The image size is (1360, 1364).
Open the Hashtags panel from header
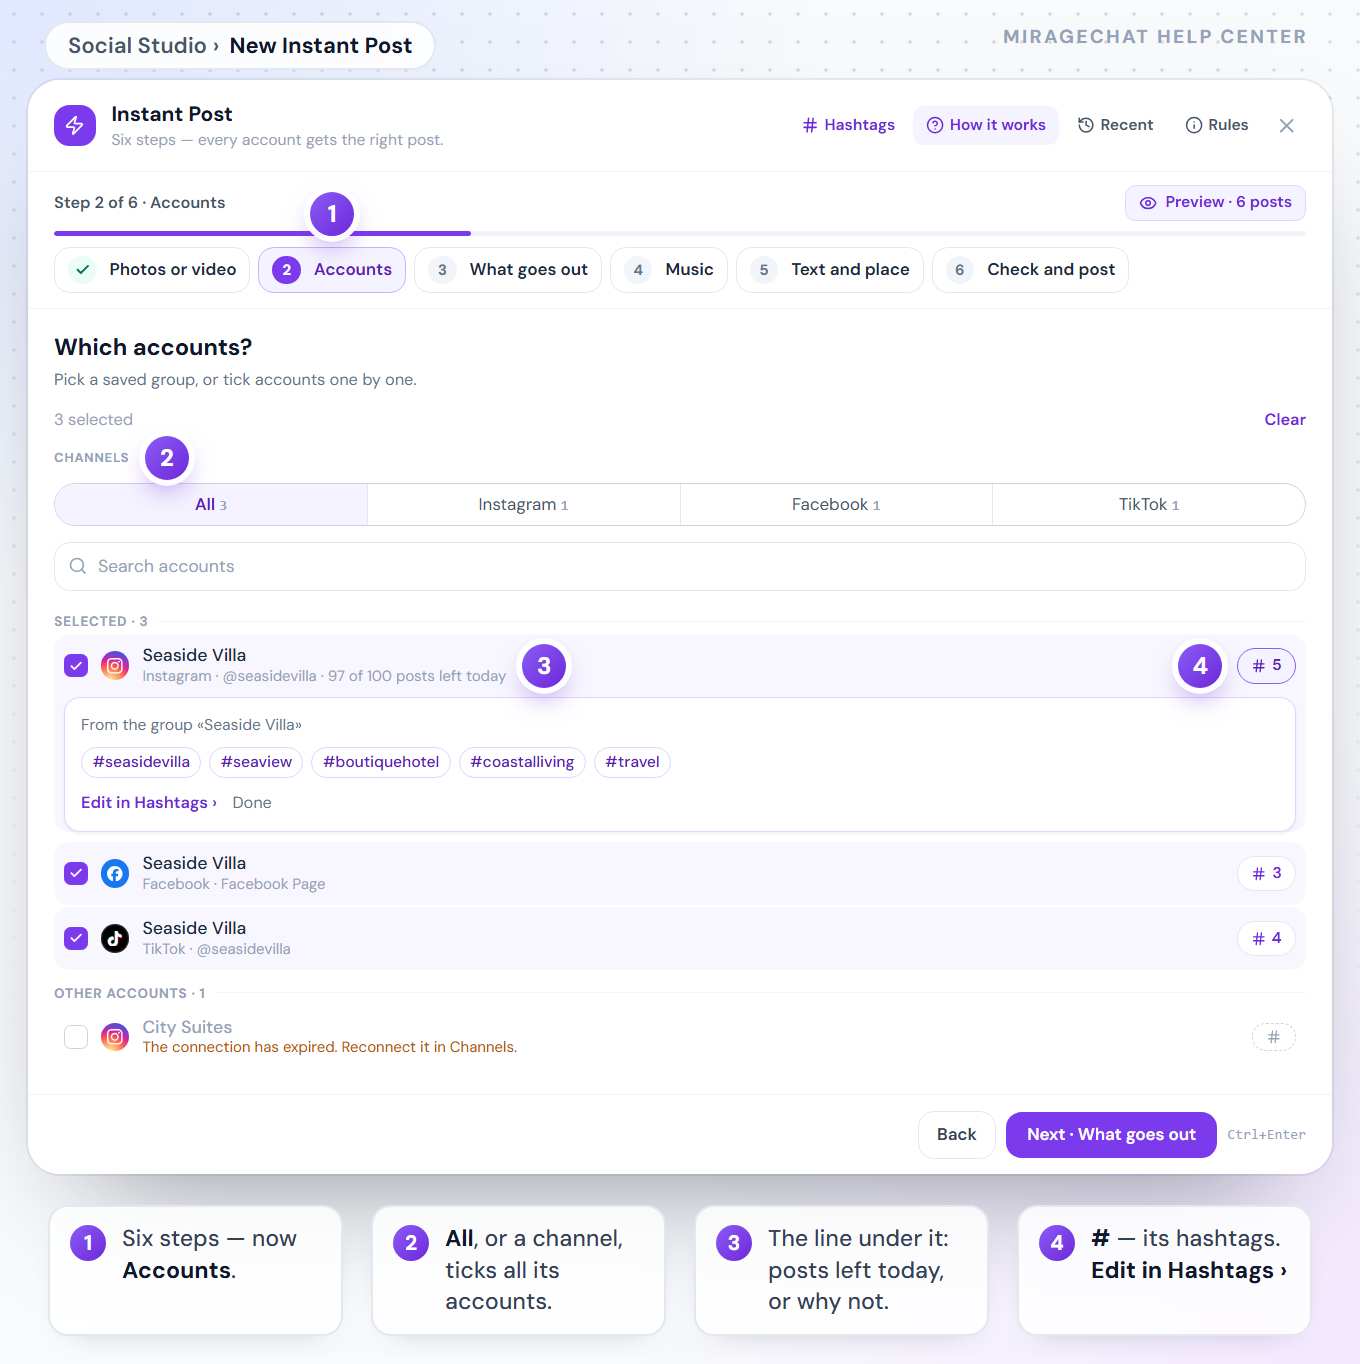coord(849,125)
